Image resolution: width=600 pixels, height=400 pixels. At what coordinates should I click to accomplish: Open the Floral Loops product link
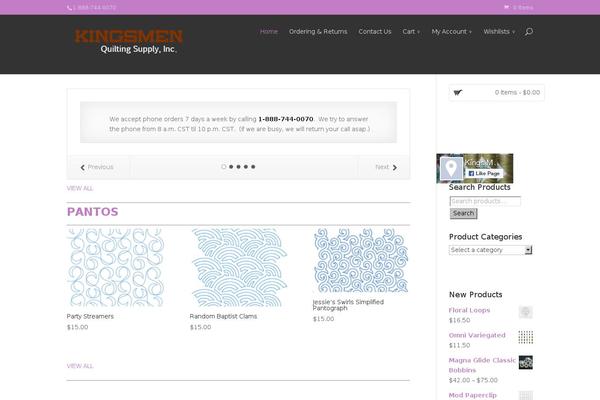469,310
